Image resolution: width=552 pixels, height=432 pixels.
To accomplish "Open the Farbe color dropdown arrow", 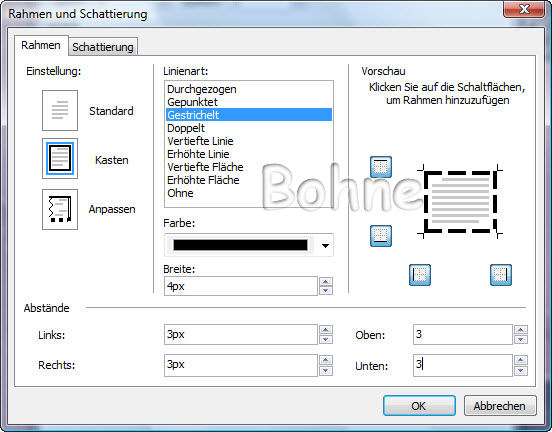I will pos(326,245).
